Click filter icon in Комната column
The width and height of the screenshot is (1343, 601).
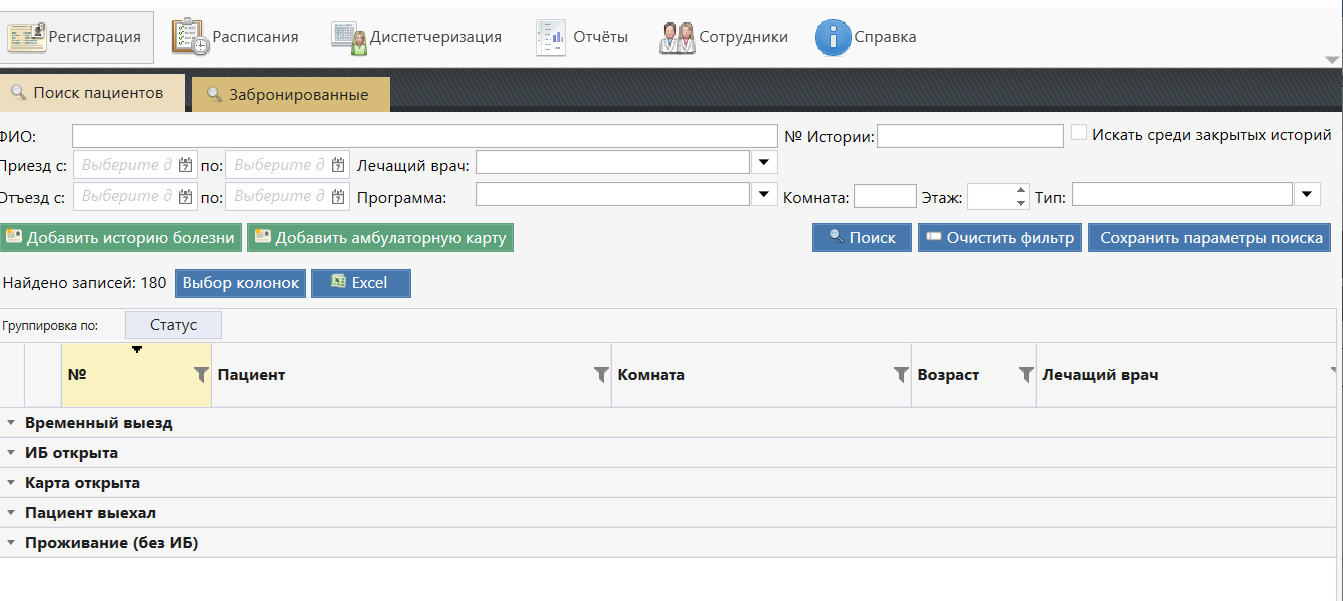tap(900, 375)
